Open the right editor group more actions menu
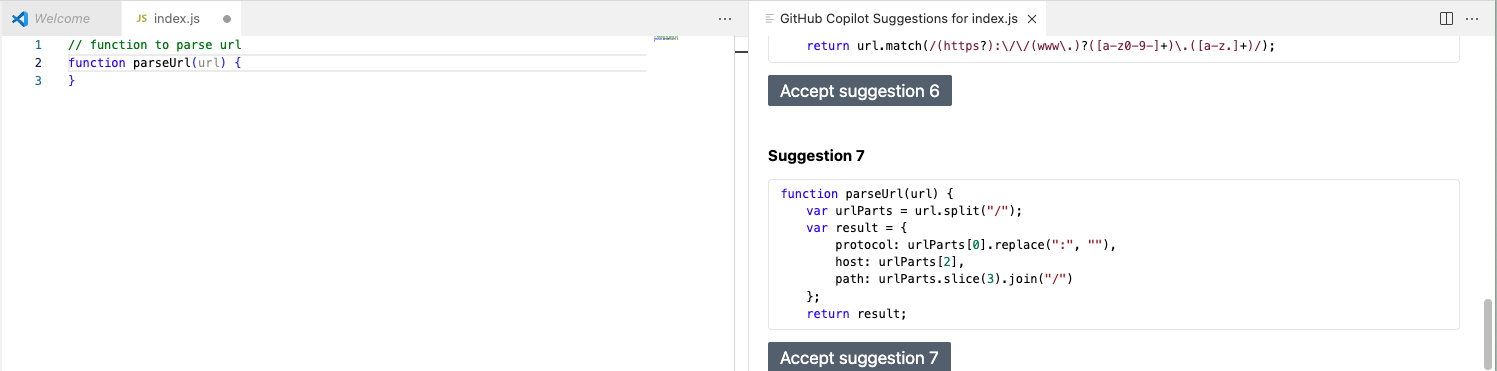 coord(1472,18)
